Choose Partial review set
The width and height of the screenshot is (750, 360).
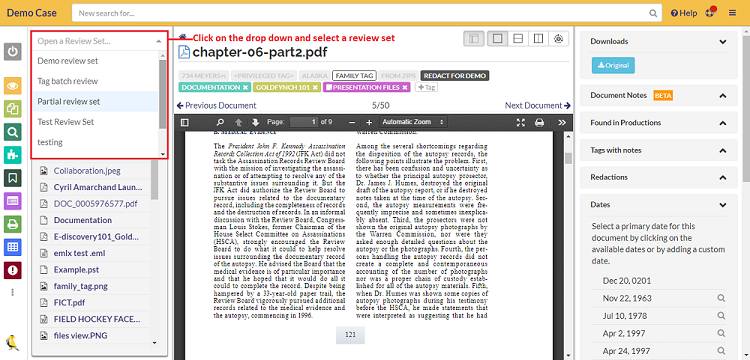(95, 101)
